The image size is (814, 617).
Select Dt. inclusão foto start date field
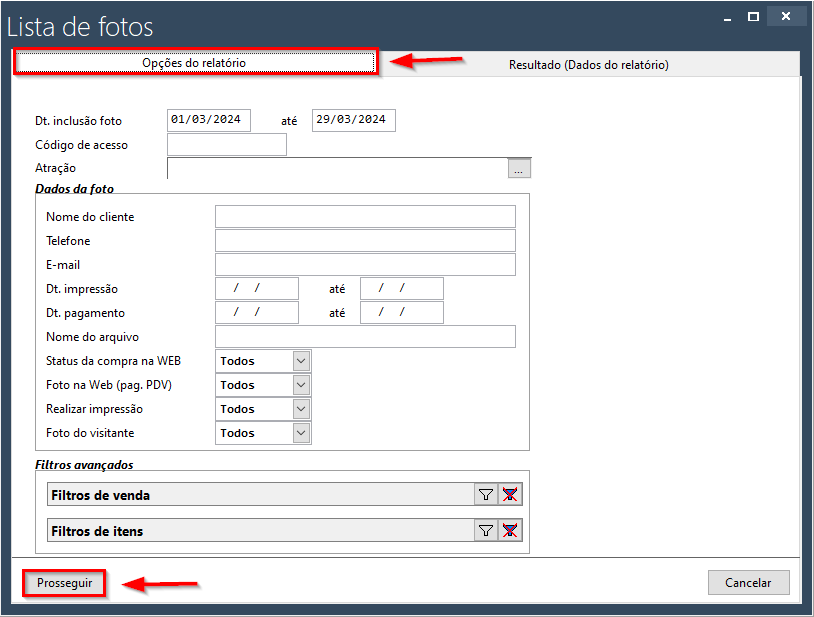pos(209,120)
